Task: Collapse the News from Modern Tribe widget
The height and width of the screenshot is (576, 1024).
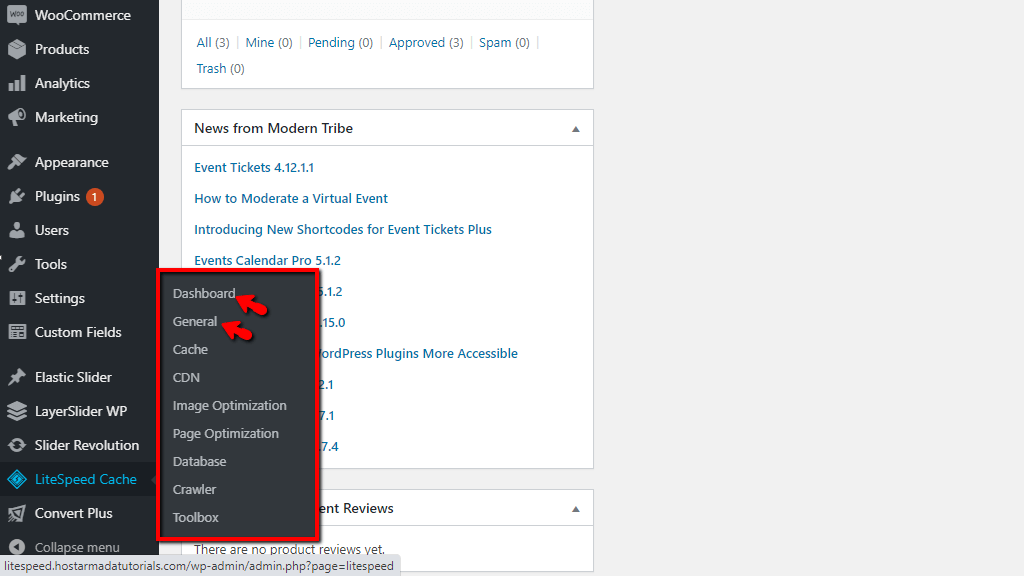Action: coord(575,129)
